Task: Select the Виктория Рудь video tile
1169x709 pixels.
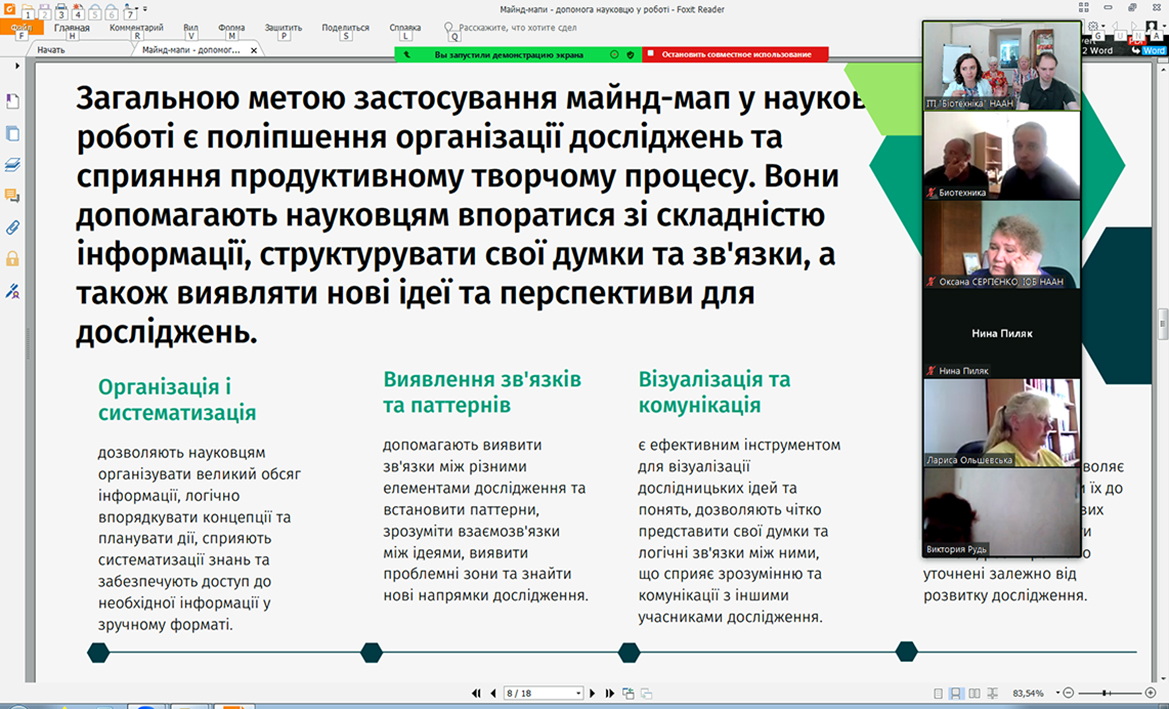Action: pyautogui.click(x=1001, y=511)
